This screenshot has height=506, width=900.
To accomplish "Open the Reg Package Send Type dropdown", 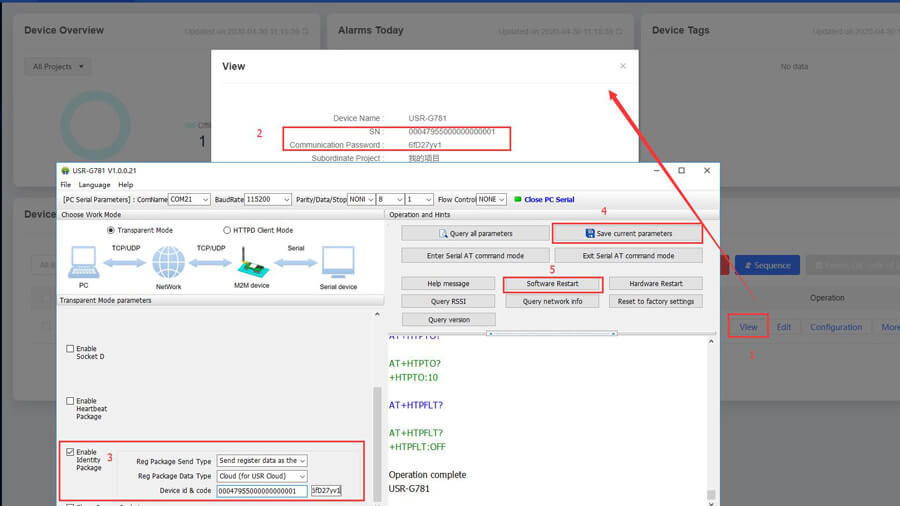I will pyautogui.click(x=262, y=461).
